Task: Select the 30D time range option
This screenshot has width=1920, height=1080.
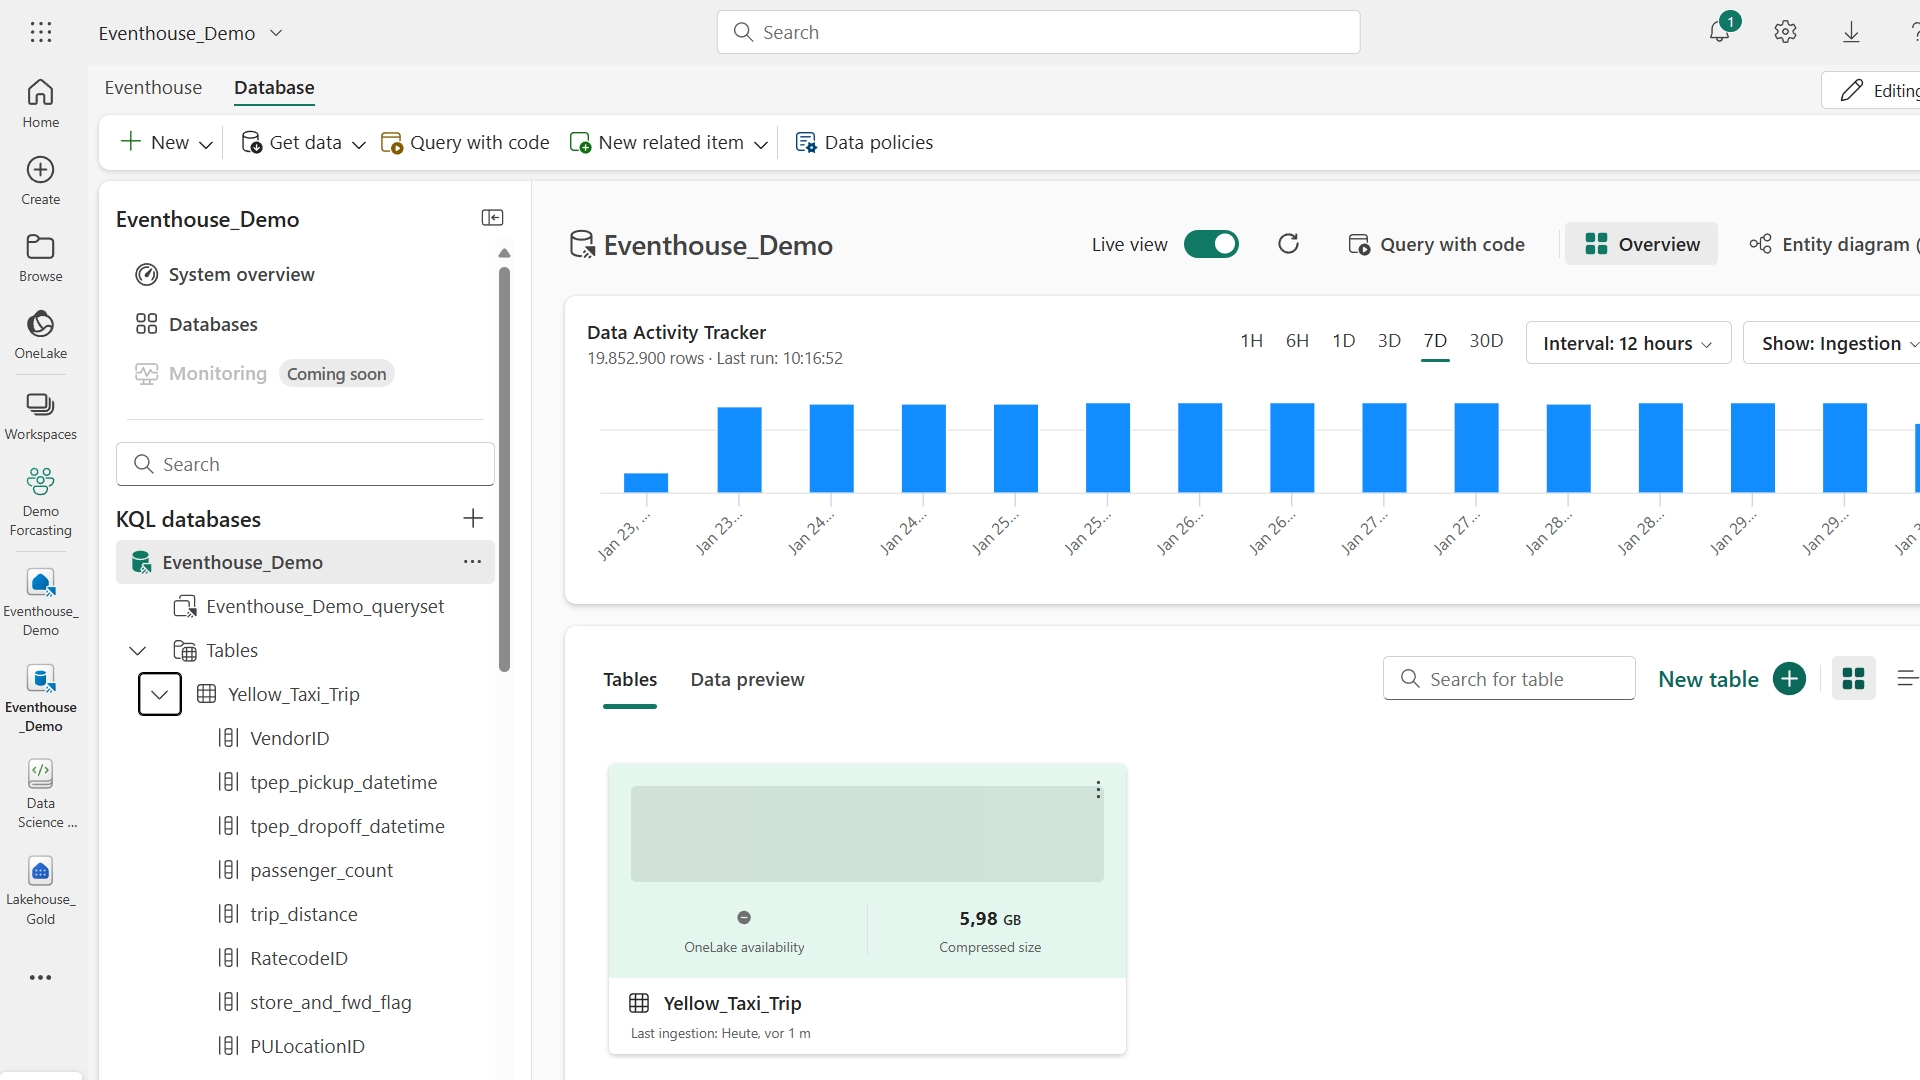Action: tap(1486, 341)
